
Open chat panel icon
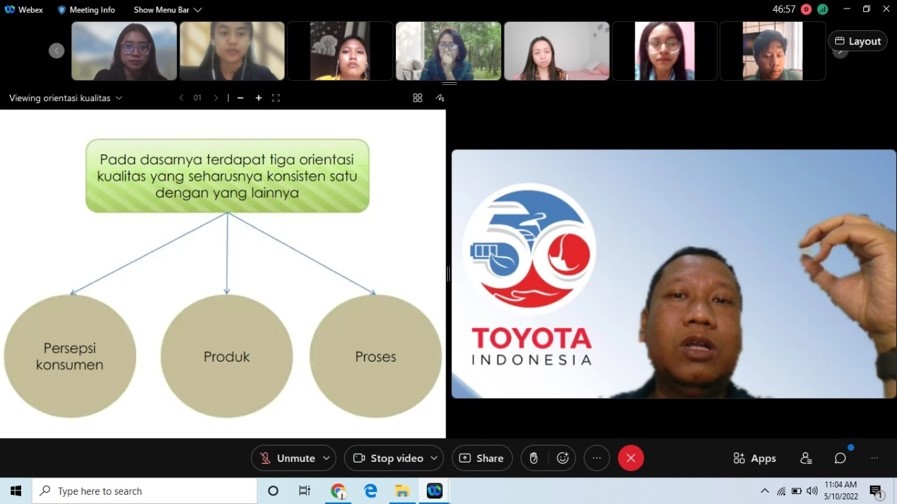(x=840, y=458)
